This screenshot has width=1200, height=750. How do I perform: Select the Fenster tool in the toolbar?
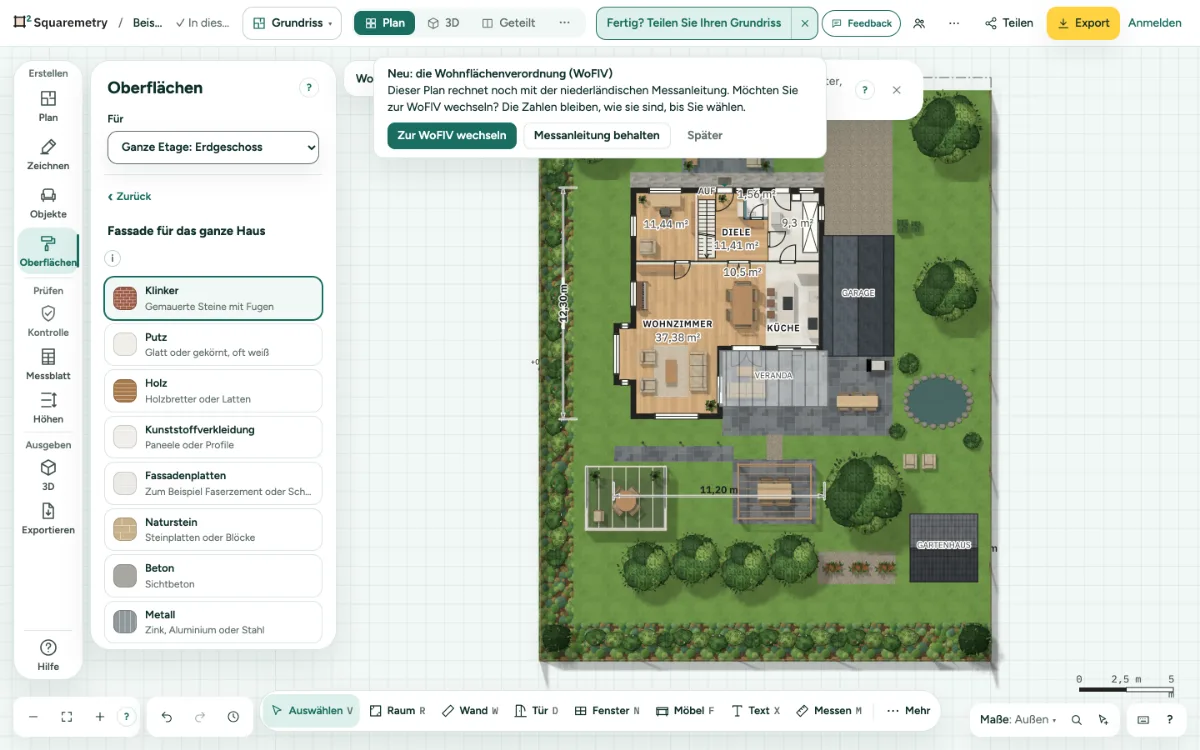(608, 711)
